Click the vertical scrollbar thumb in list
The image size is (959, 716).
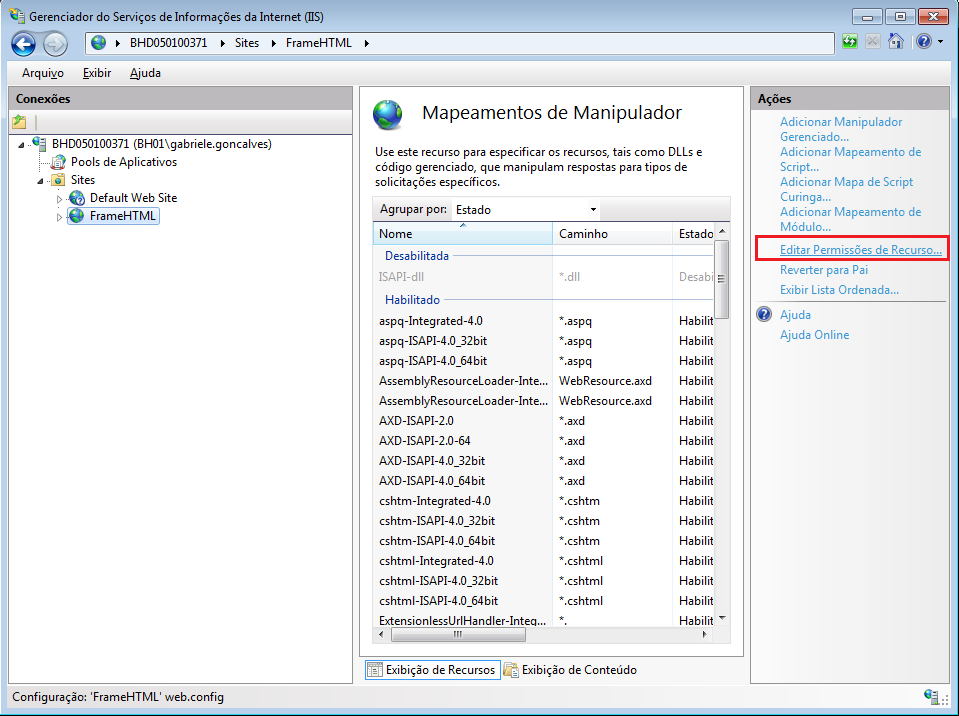[x=722, y=279]
